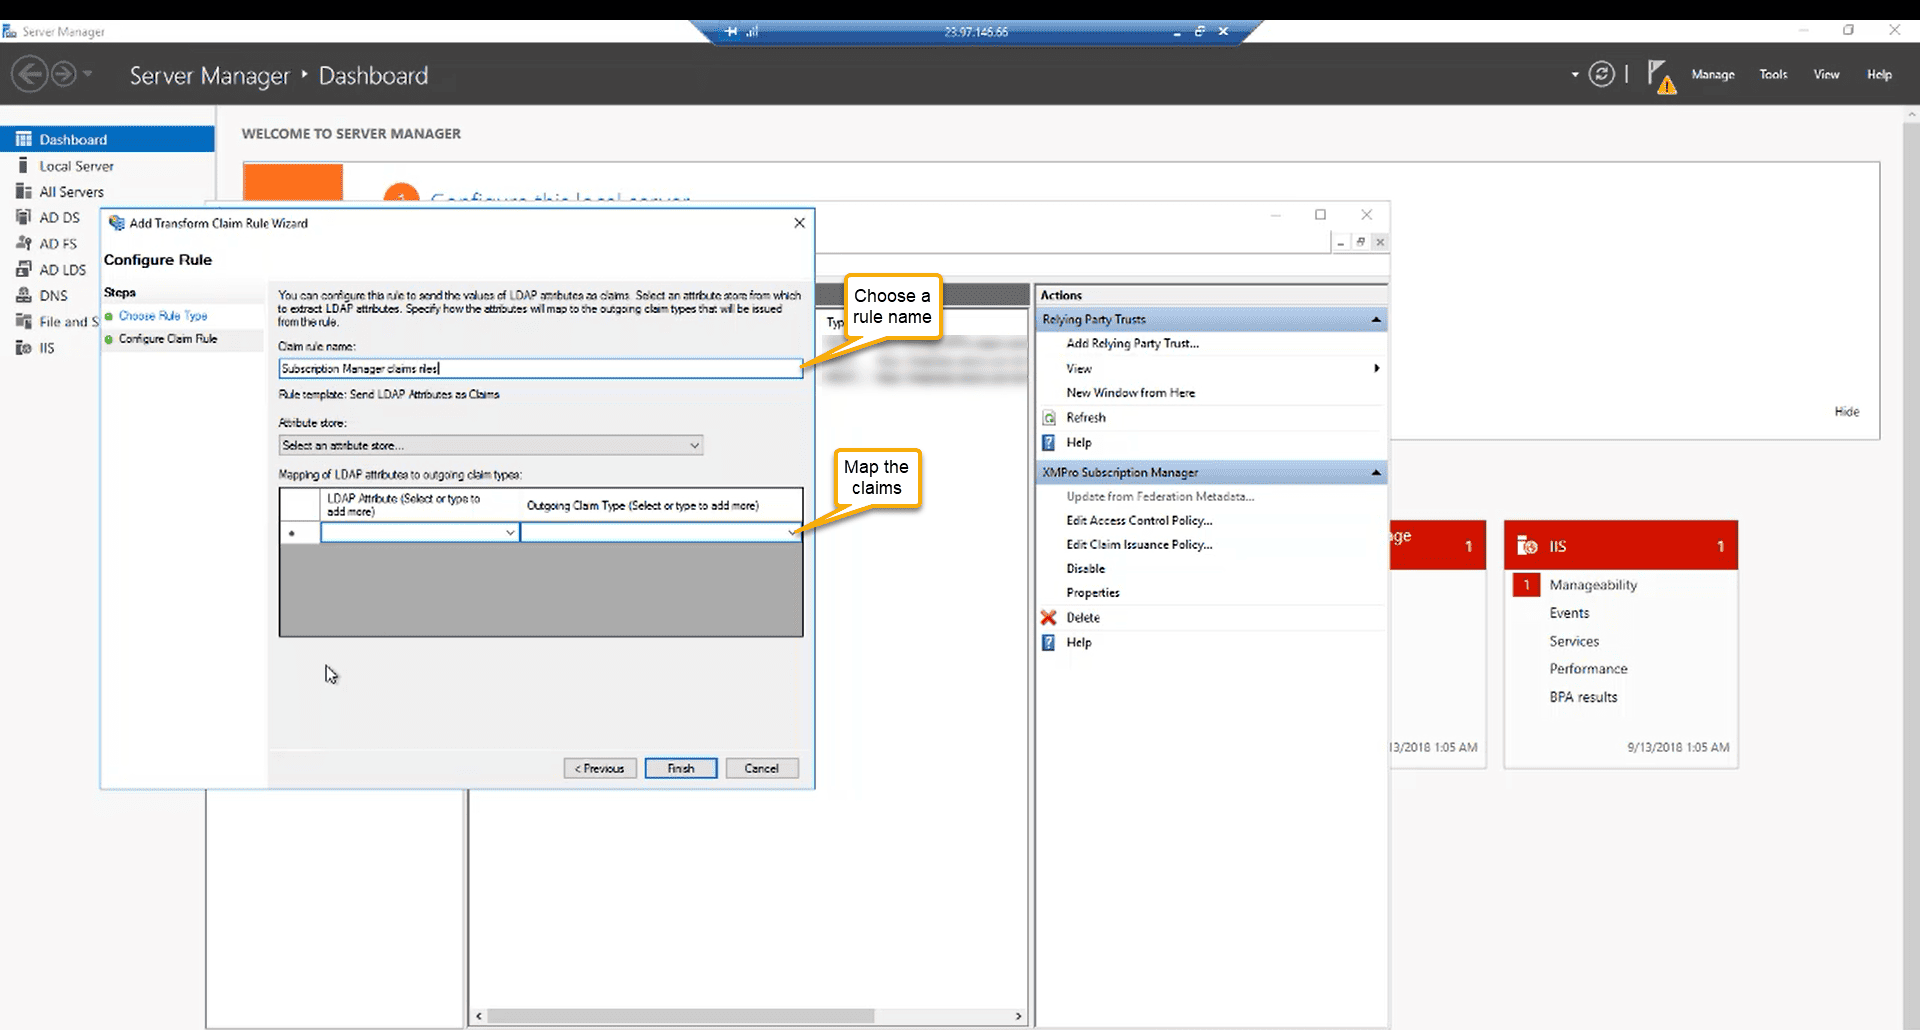Open the Manage menu
The image size is (1920, 1030).
[x=1712, y=75]
